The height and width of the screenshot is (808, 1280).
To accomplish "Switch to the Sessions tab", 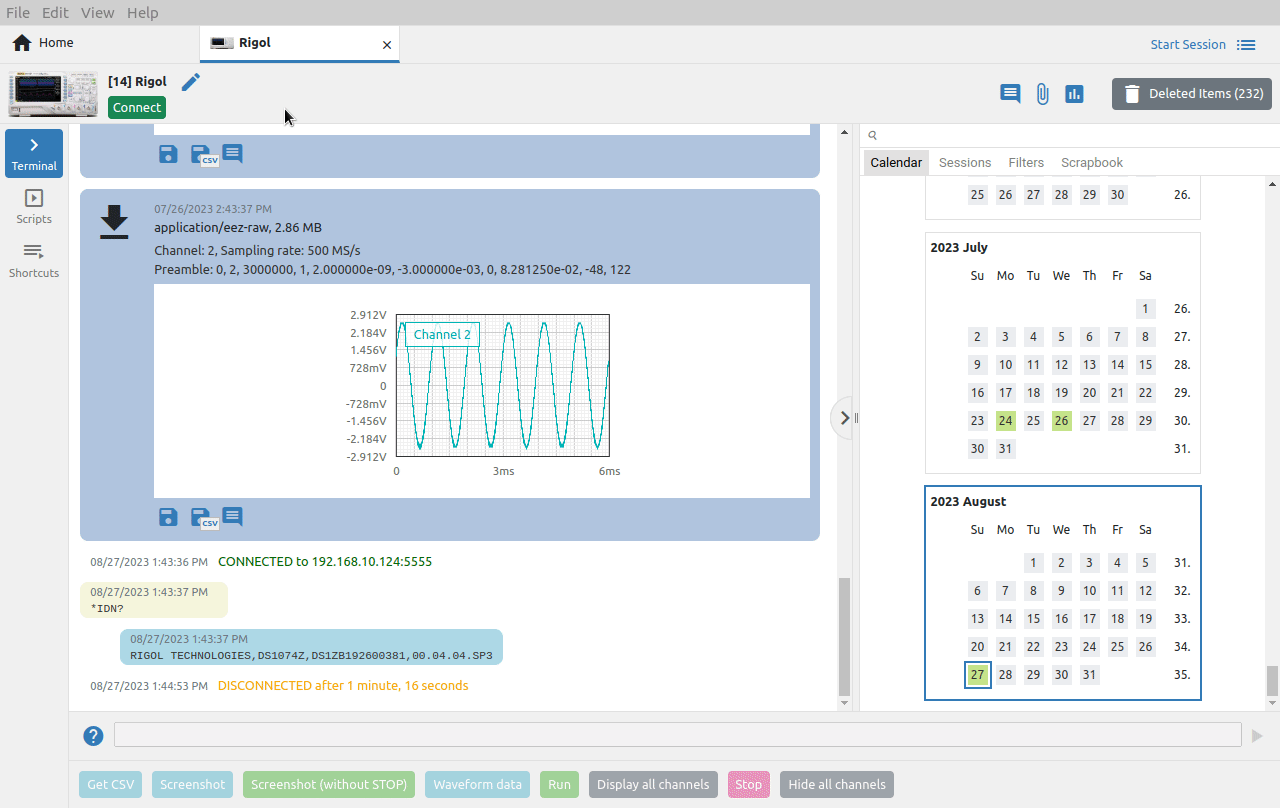I will point(965,162).
